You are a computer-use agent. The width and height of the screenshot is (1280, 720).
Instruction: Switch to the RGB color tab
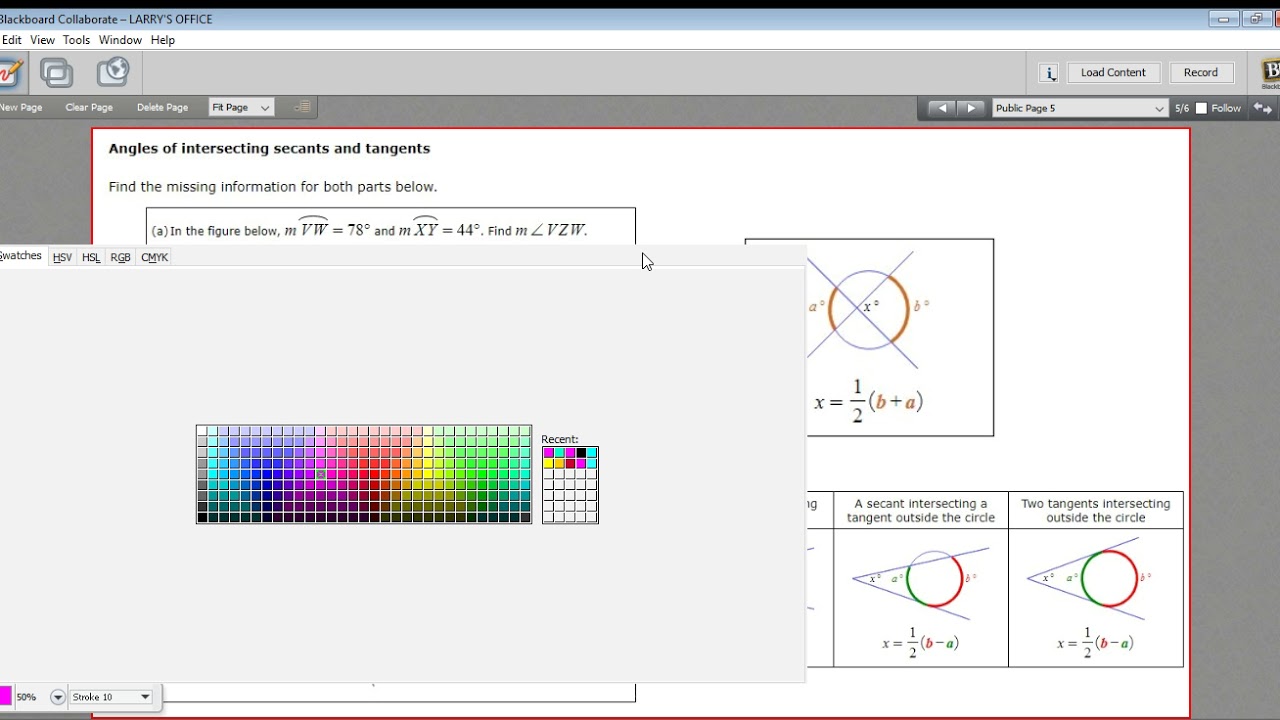[x=120, y=257]
